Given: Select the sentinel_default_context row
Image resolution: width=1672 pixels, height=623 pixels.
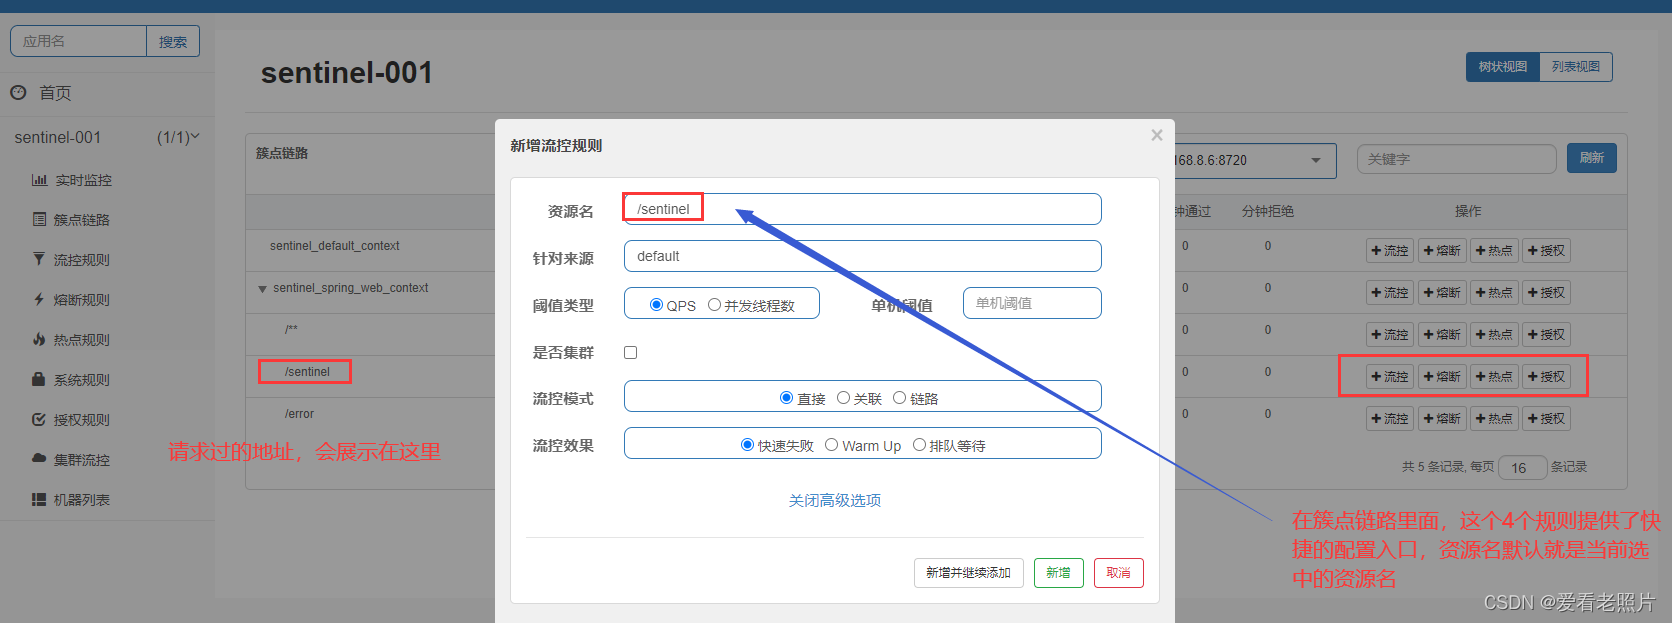Looking at the screenshot, I should 334,246.
